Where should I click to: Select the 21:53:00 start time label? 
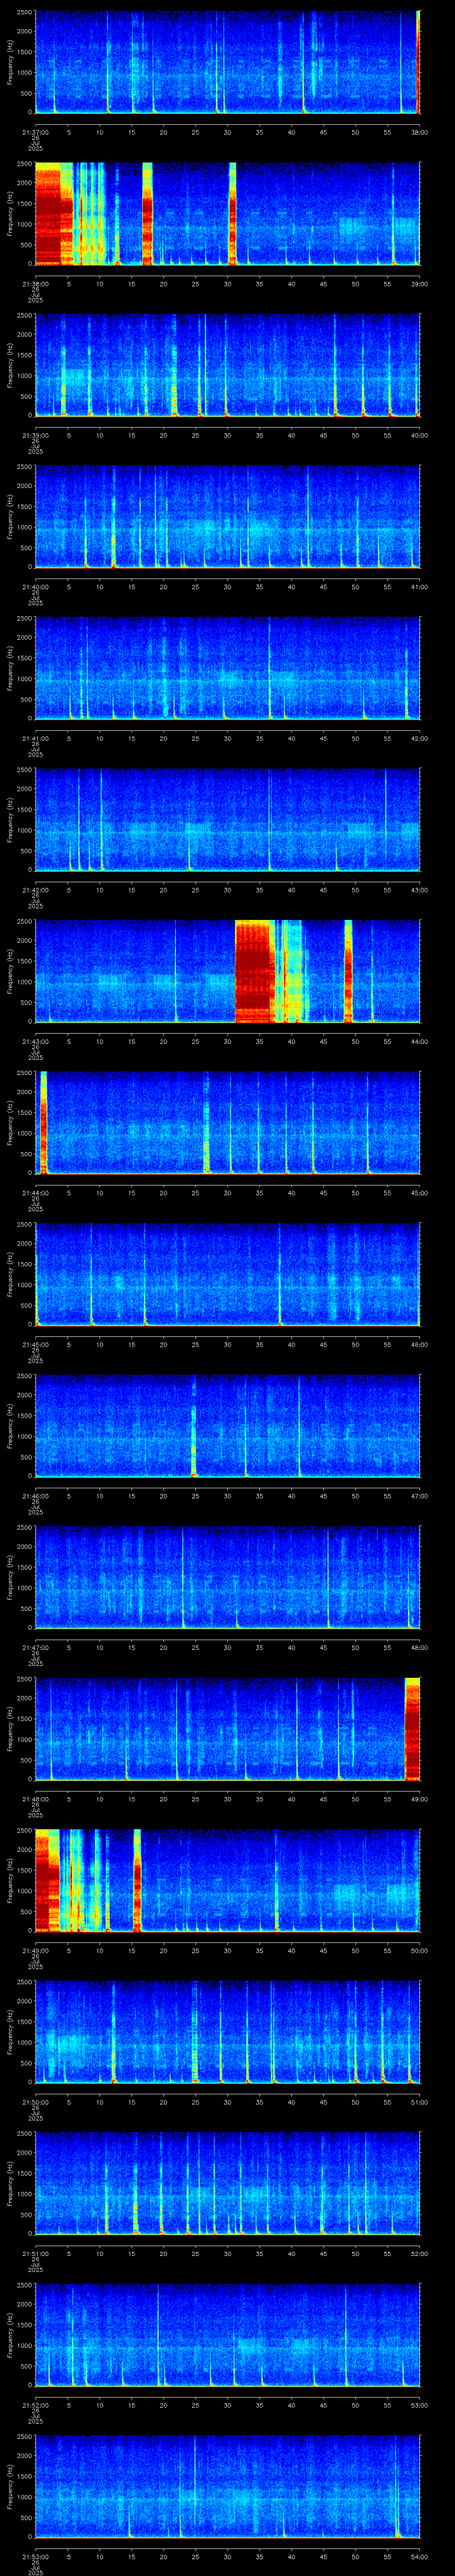[35, 2556]
